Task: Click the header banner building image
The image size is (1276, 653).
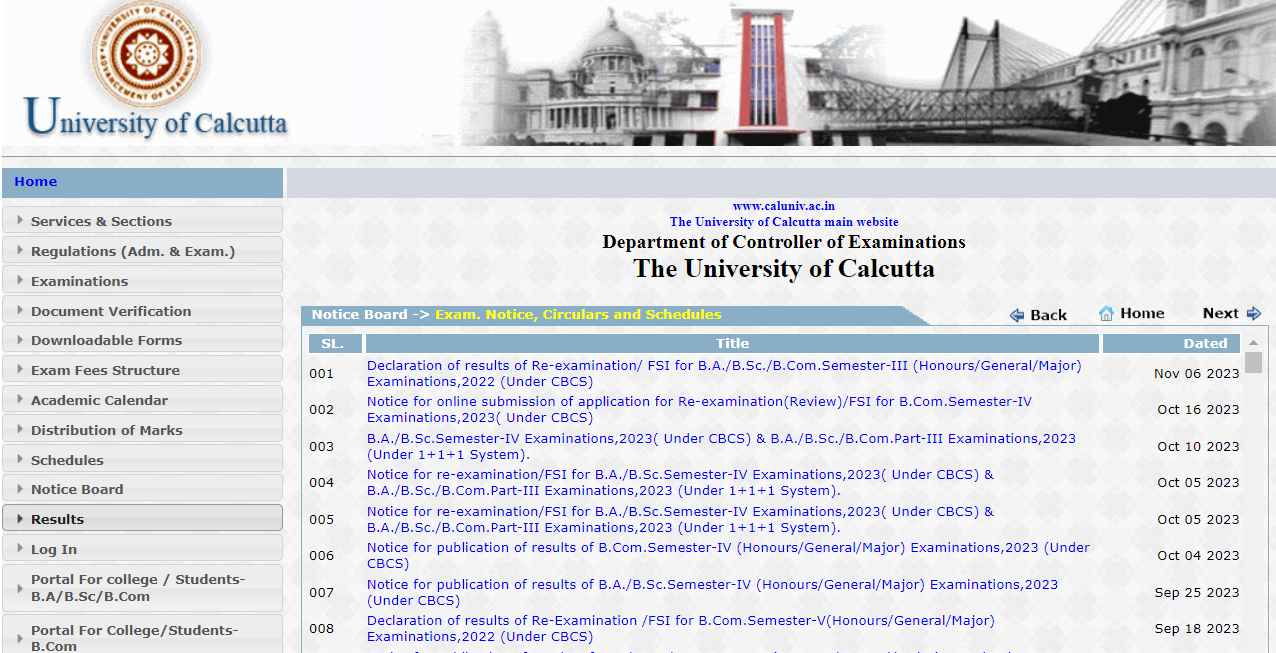Action: pos(868,73)
